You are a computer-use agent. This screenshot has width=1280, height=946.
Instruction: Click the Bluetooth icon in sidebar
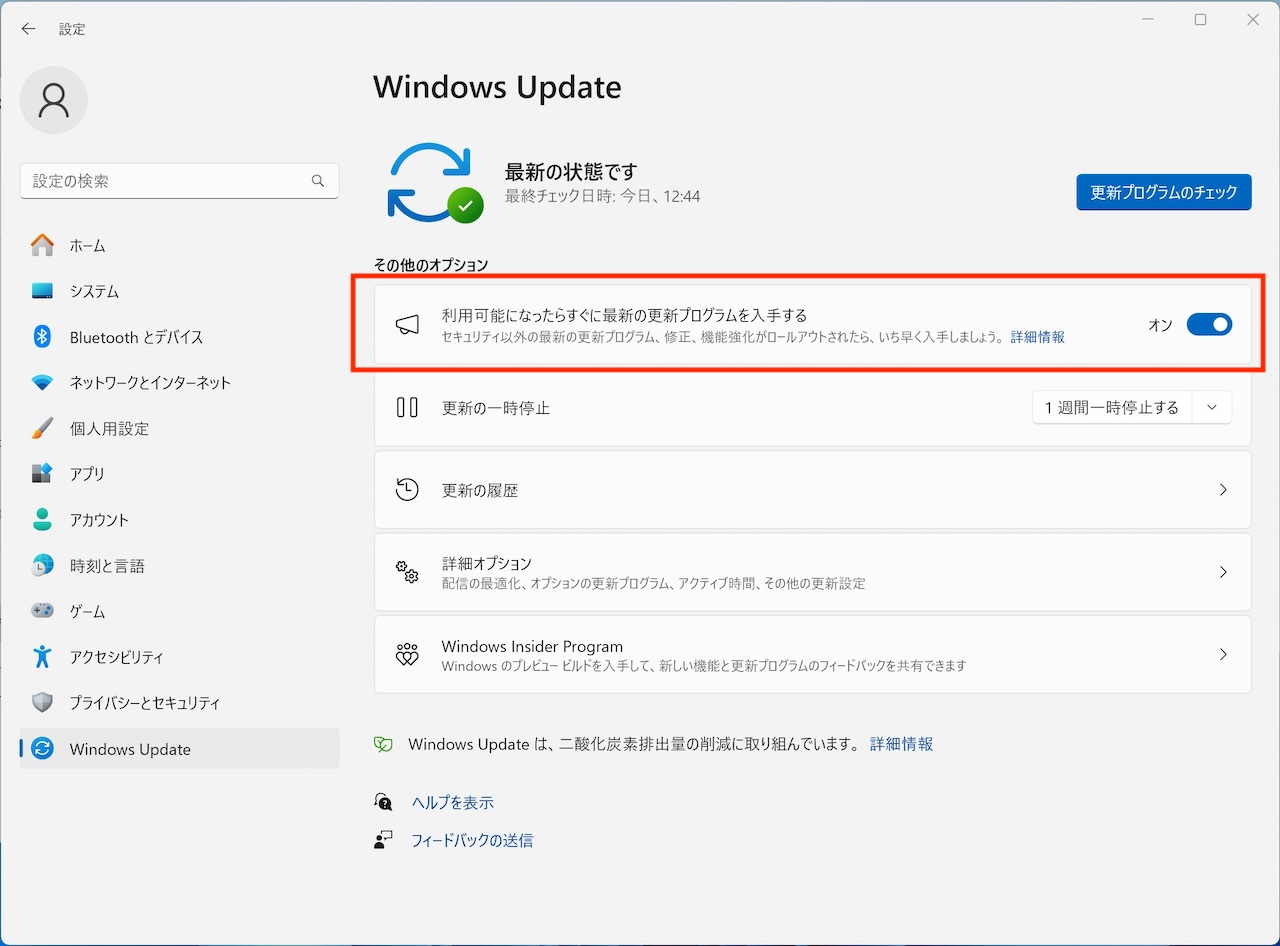pos(42,337)
